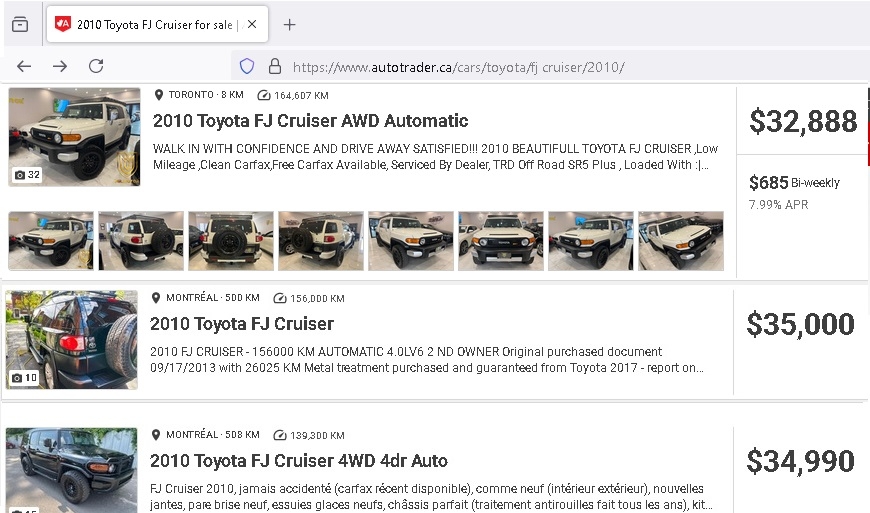Select the fifth strip thumbnail in Toronto listing

[x=411, y=241]
